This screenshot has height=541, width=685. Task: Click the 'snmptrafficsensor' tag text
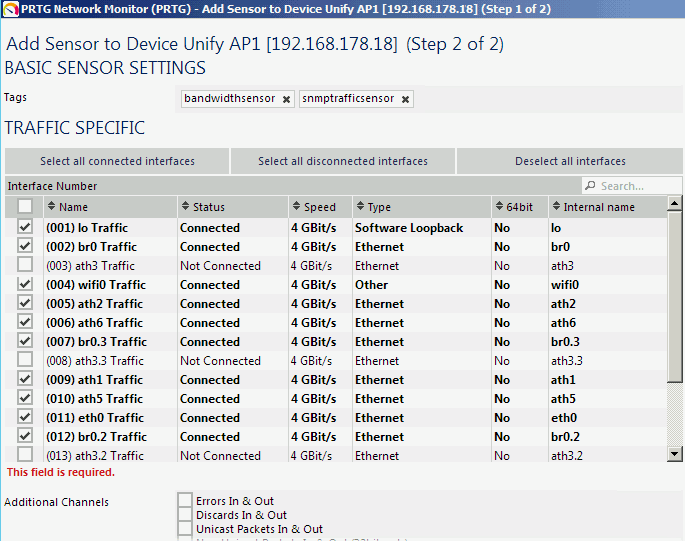tap(348, 98)
